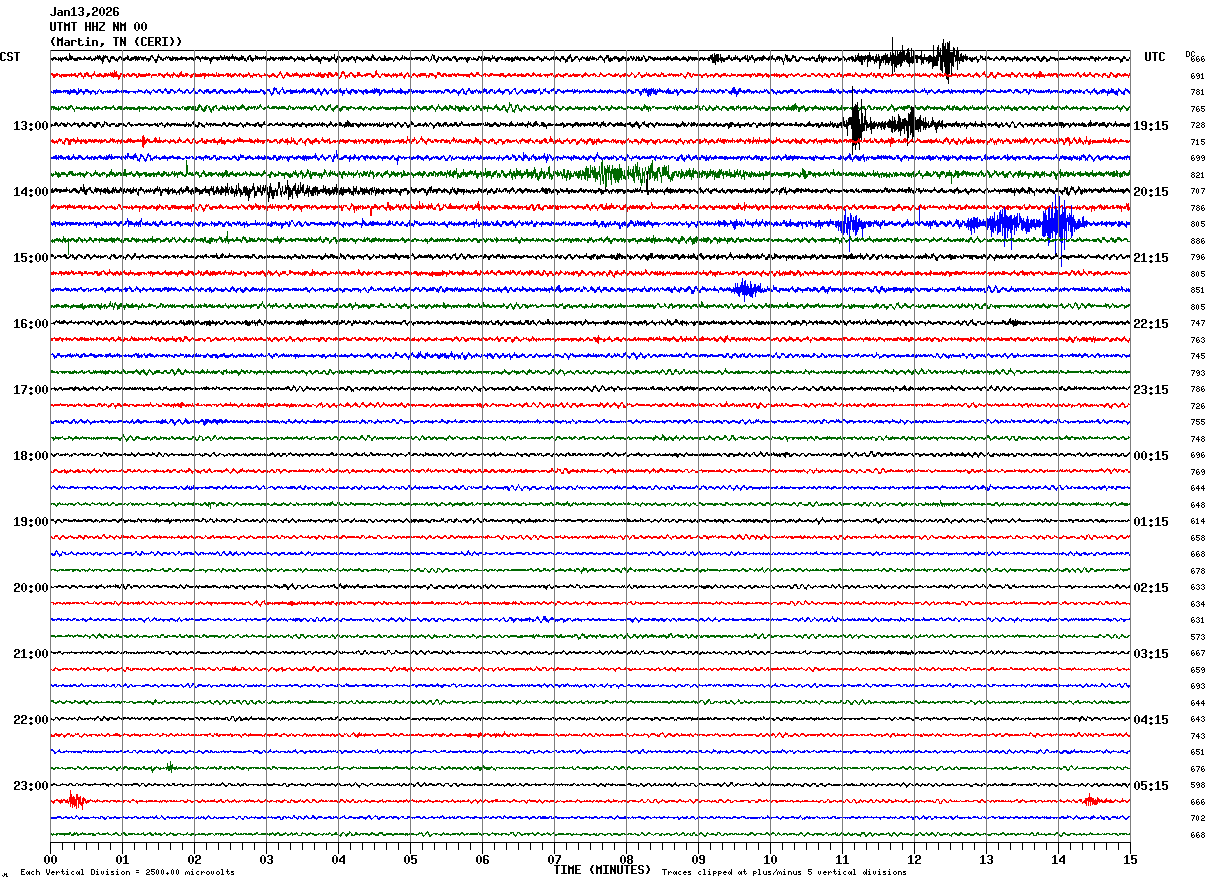Click minute 07 on the time axis

[554, 859]
